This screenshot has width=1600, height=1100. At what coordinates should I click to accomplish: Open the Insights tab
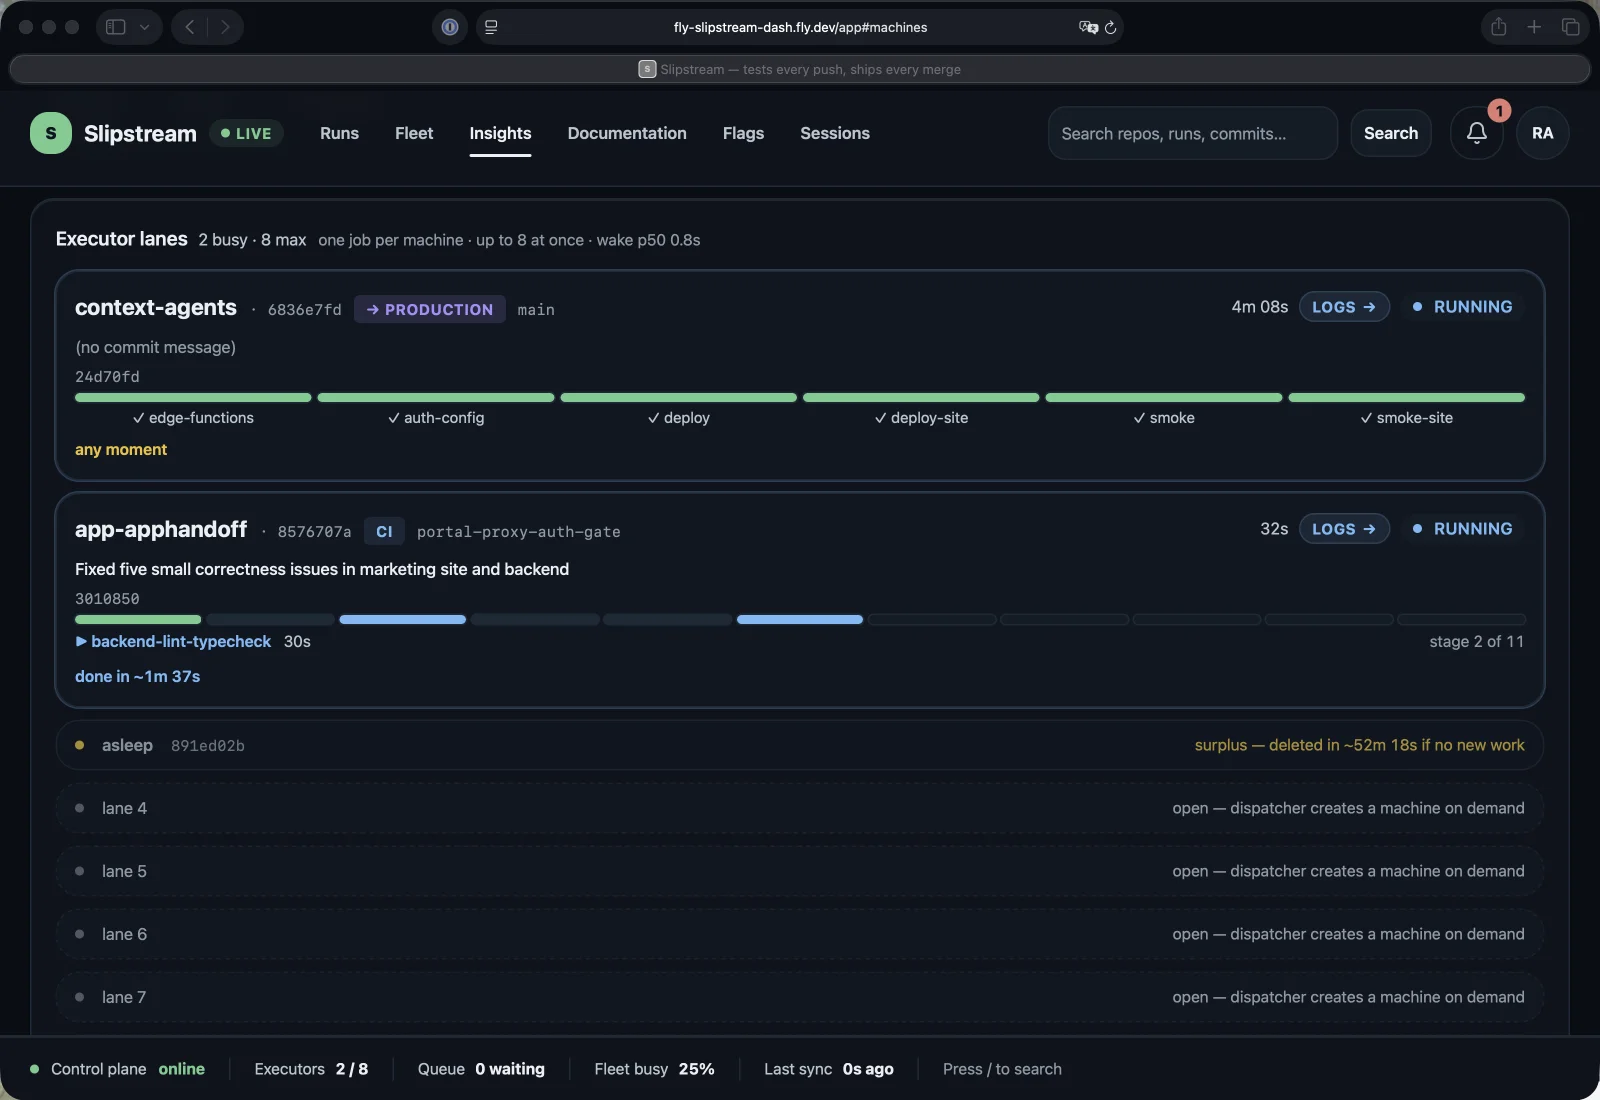tap(500, 133)
